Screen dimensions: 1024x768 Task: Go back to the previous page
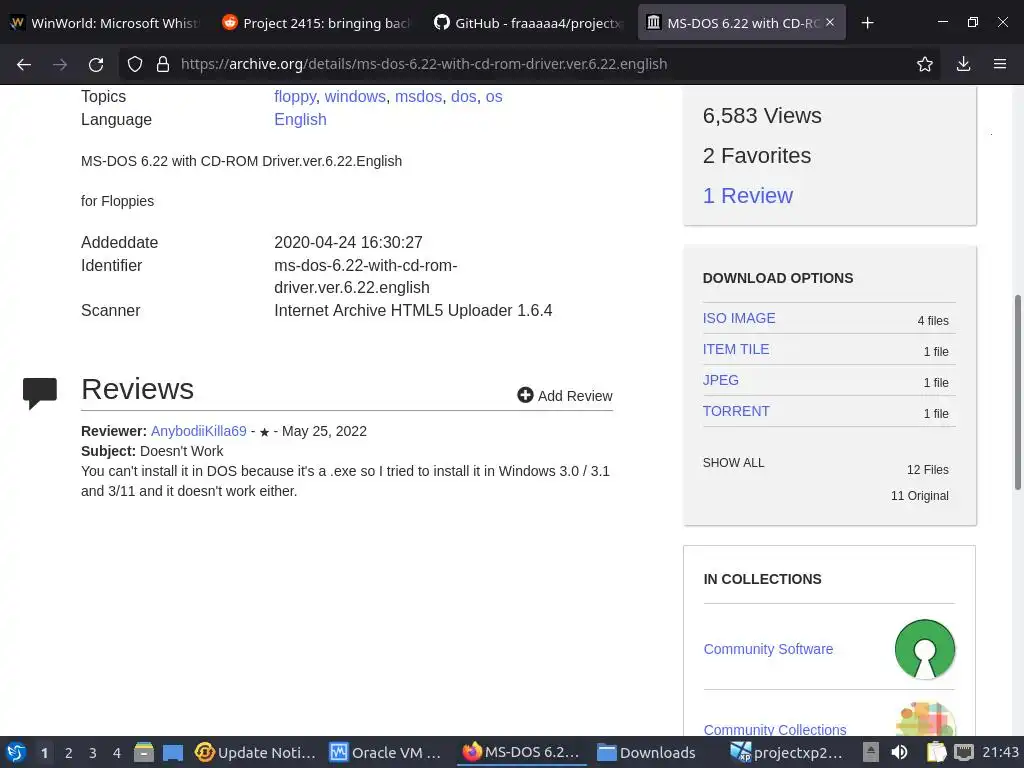[24, 64]
